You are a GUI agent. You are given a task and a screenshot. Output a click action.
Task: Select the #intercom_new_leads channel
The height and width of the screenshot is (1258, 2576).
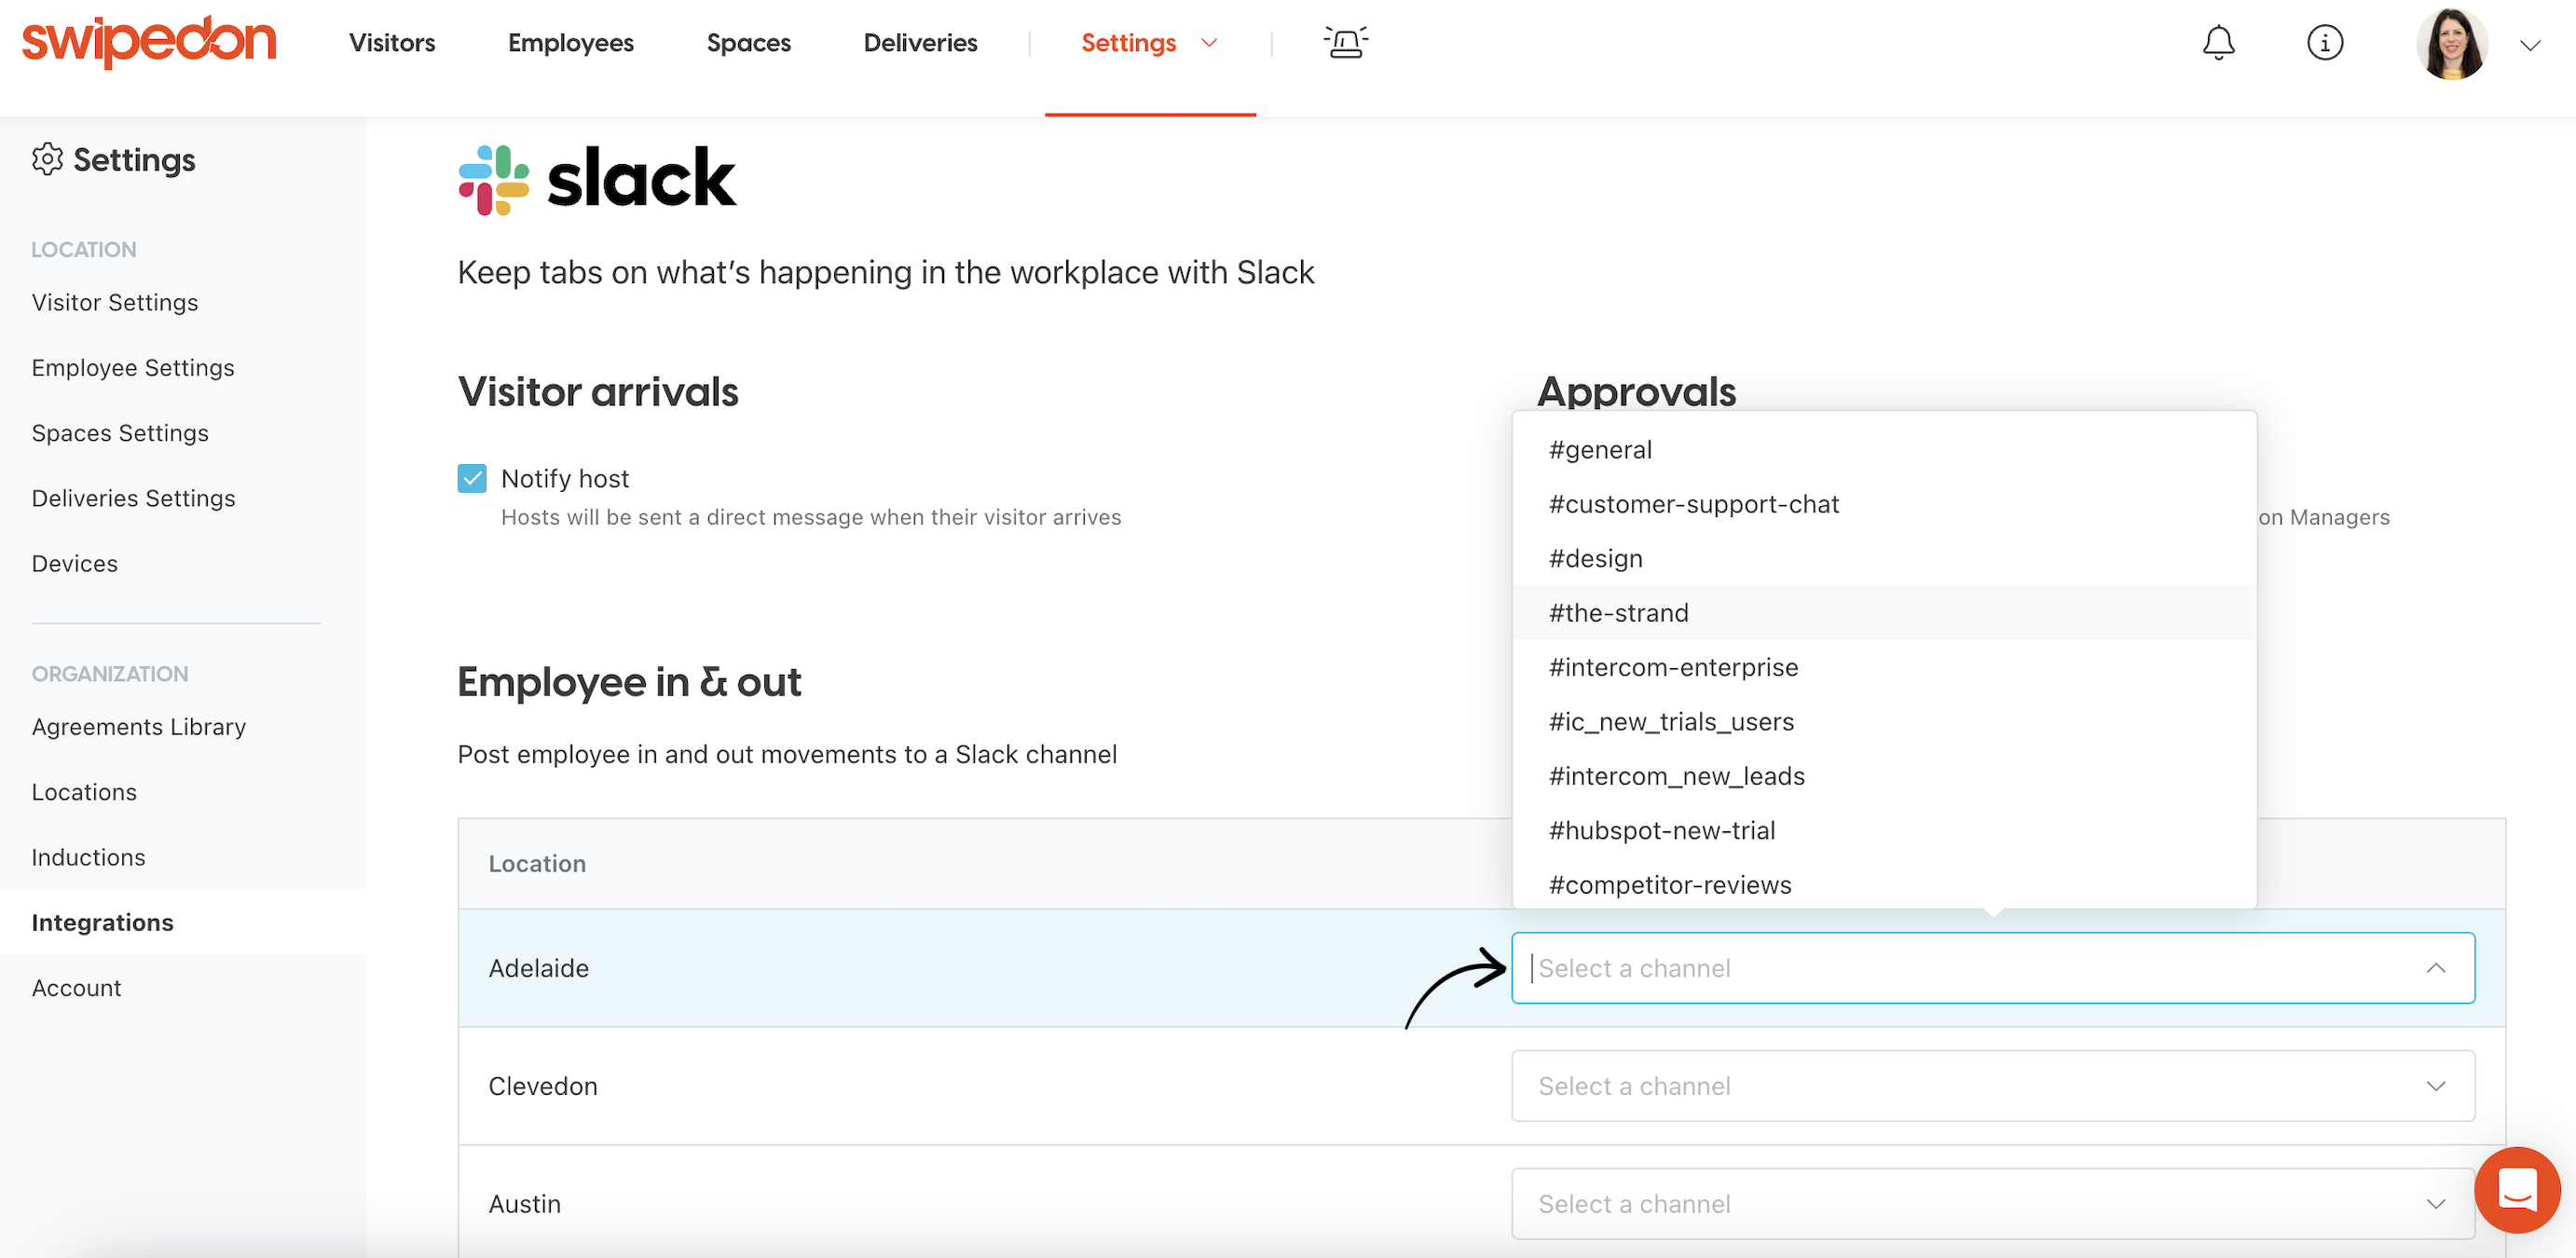1884,776
